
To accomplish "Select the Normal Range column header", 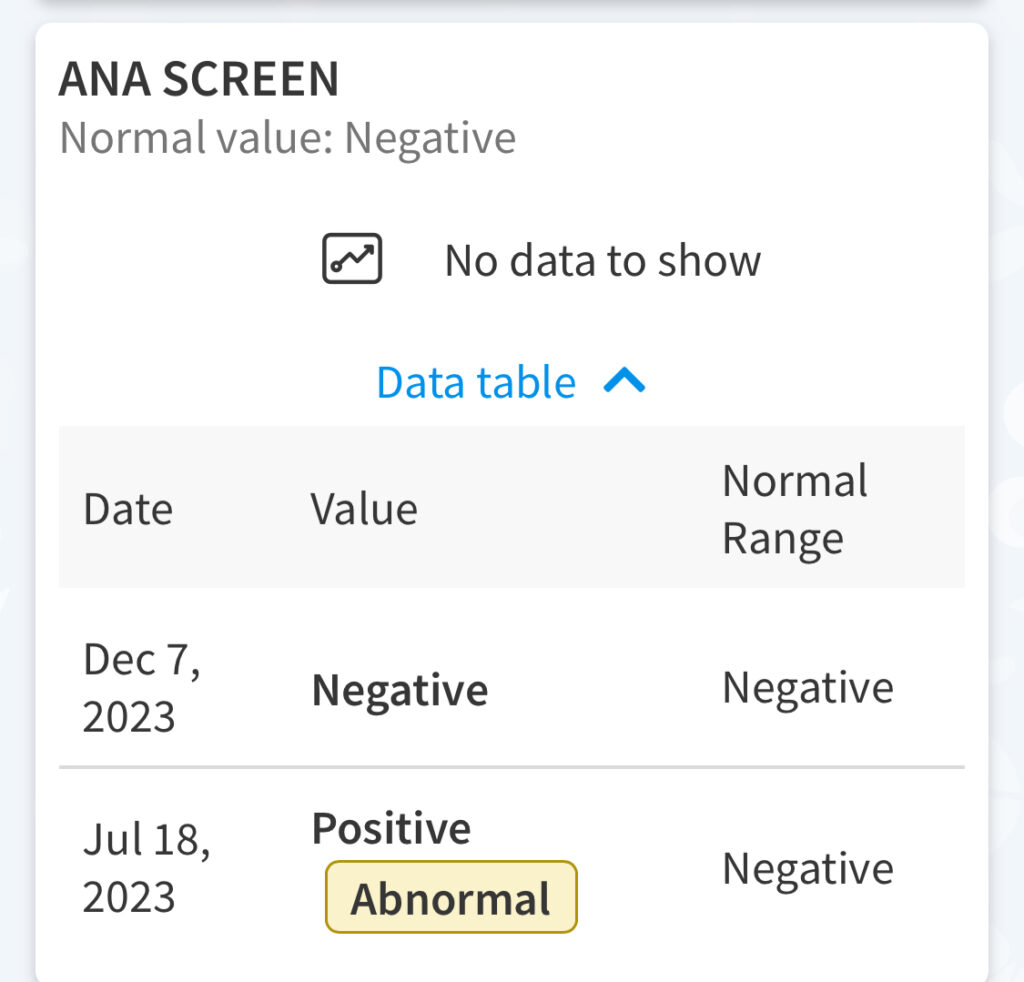I will [x=795, y=509].
